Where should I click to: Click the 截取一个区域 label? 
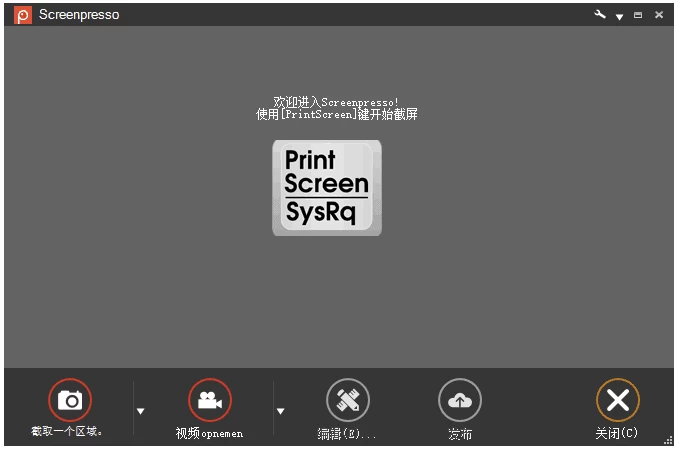(68, 432)
